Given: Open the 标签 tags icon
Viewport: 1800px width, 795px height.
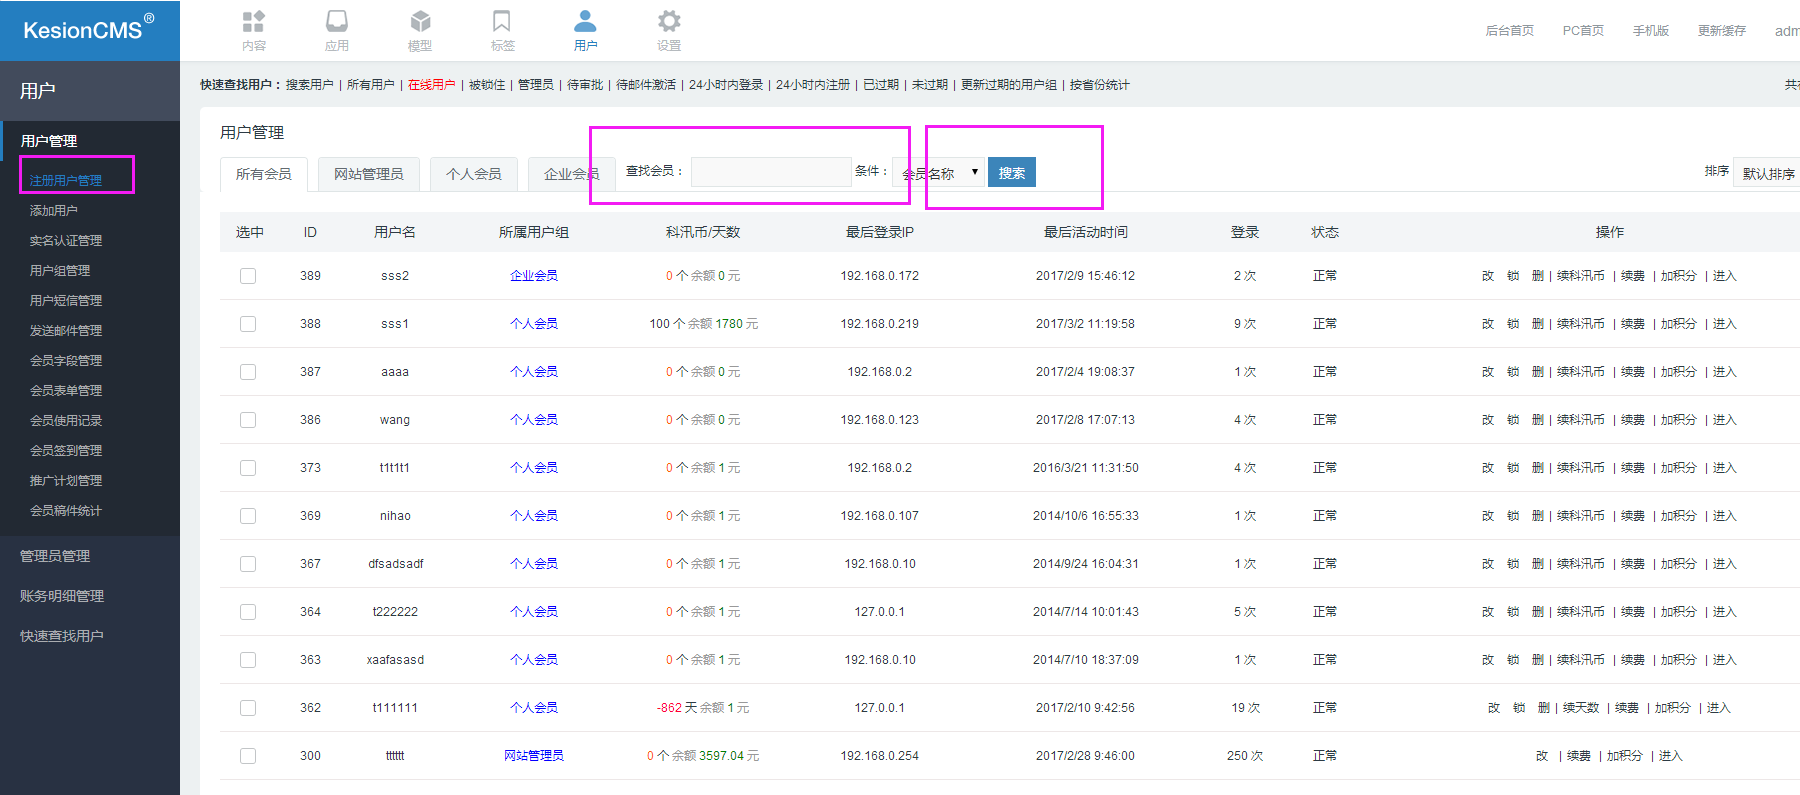Looking at the screenshot, I should (502, 30).
